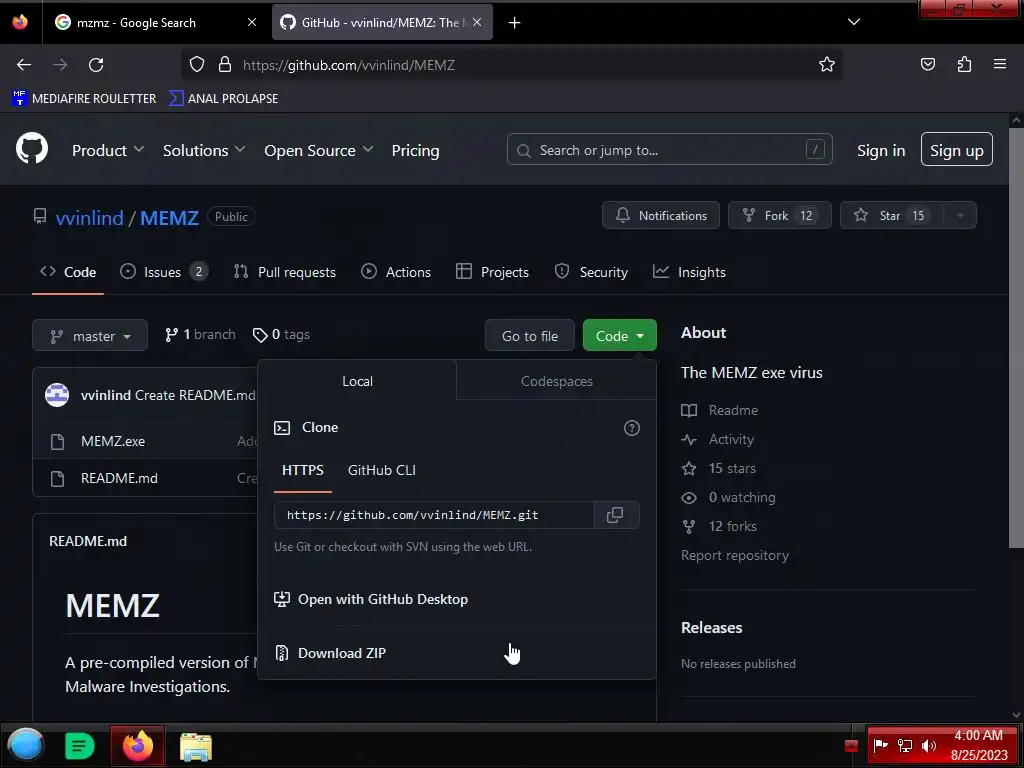Click the Sign in link
This screenshot has height=768, width=1024.
coord(881,150)
